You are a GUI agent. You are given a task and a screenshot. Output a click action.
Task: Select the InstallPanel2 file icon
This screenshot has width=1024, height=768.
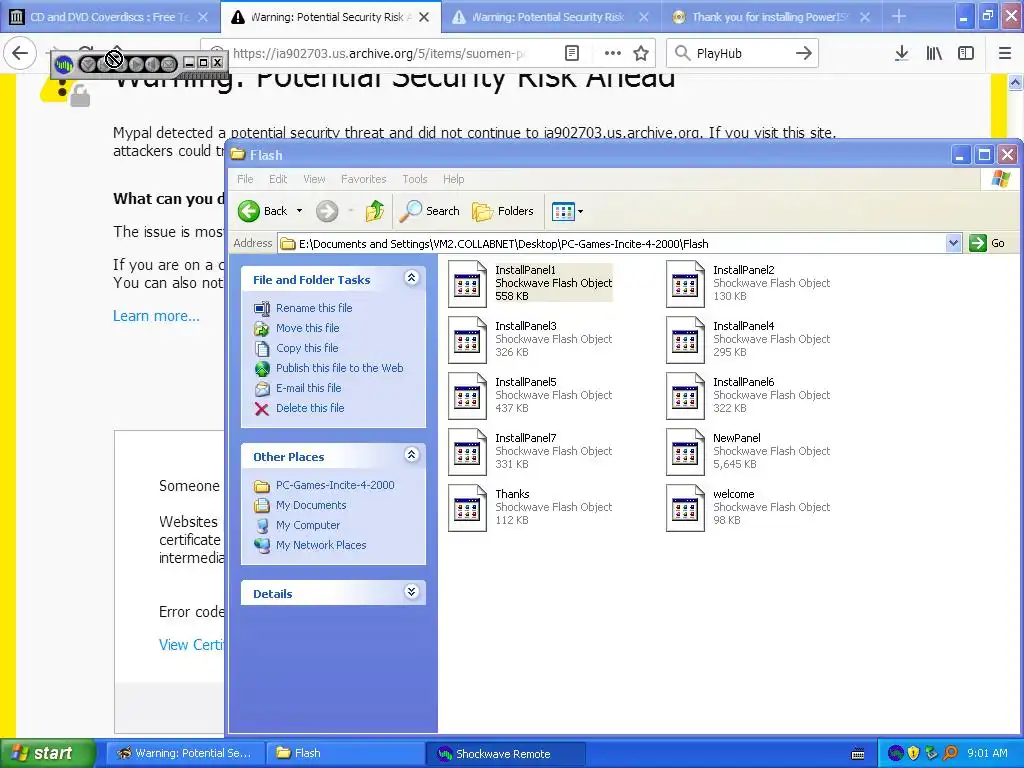(686, 284)
